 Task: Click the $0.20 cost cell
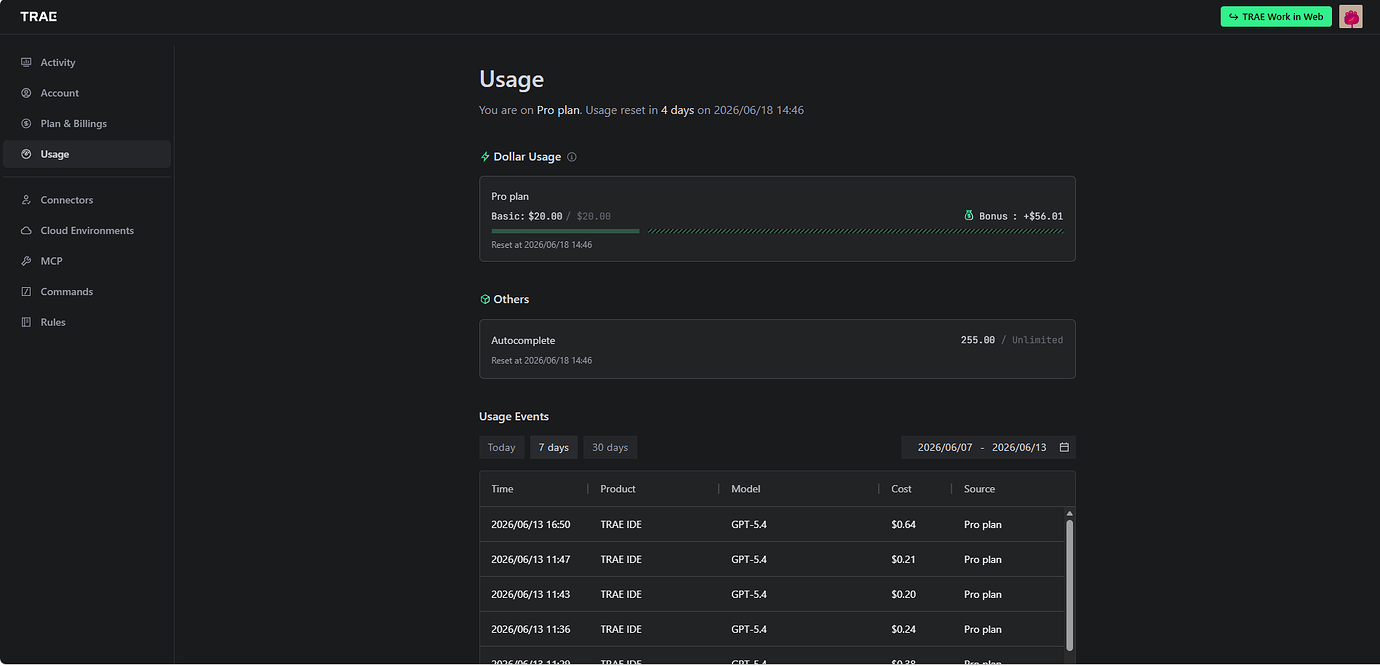(904, 594)
